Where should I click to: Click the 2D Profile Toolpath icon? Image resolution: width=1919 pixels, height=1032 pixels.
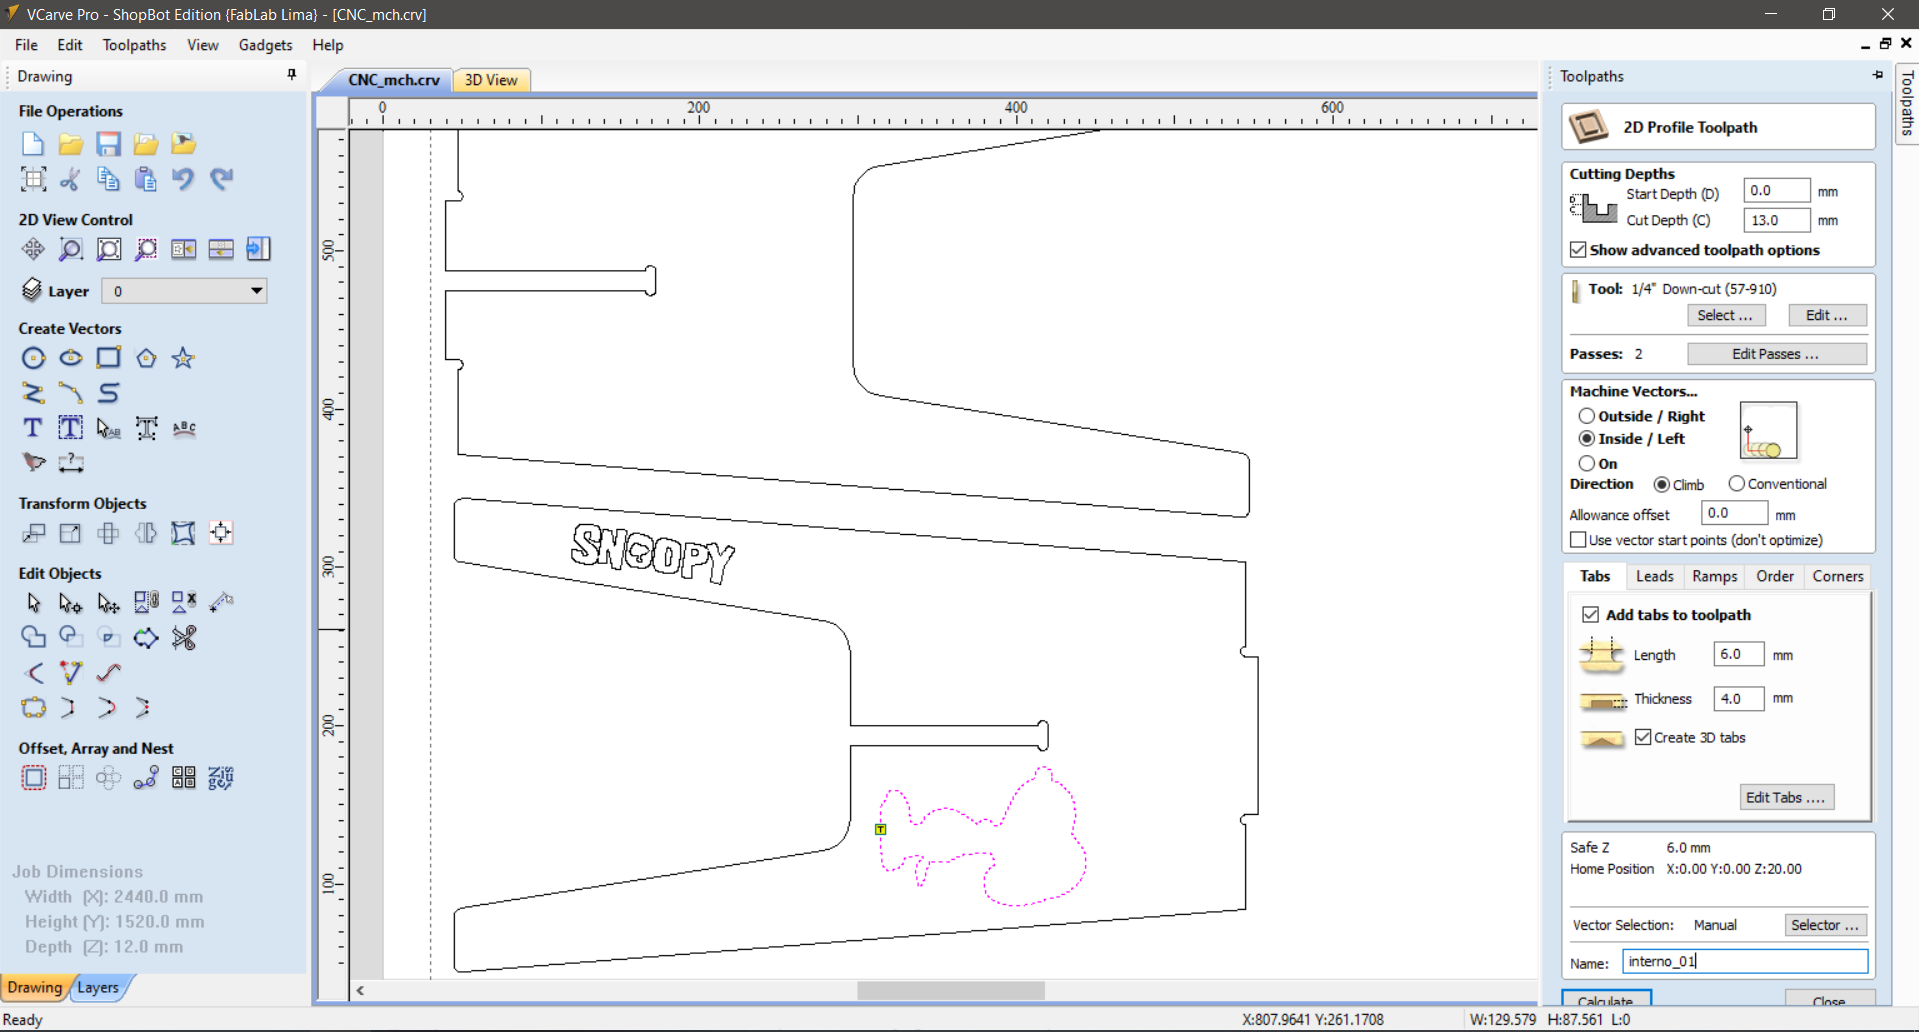pos(1588,127)
